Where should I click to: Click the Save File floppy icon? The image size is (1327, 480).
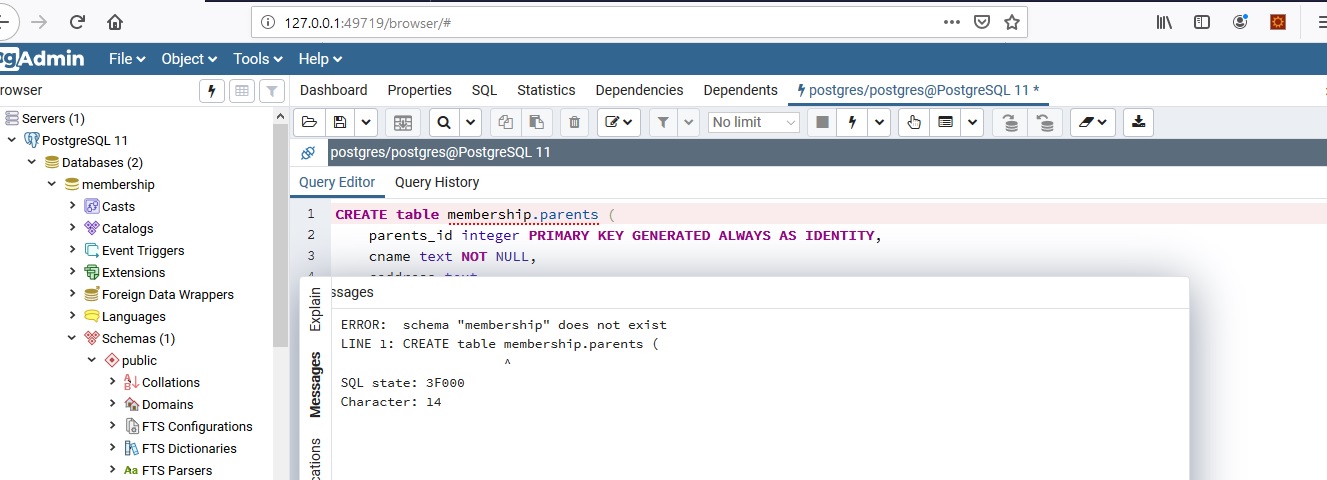point(340,122)
